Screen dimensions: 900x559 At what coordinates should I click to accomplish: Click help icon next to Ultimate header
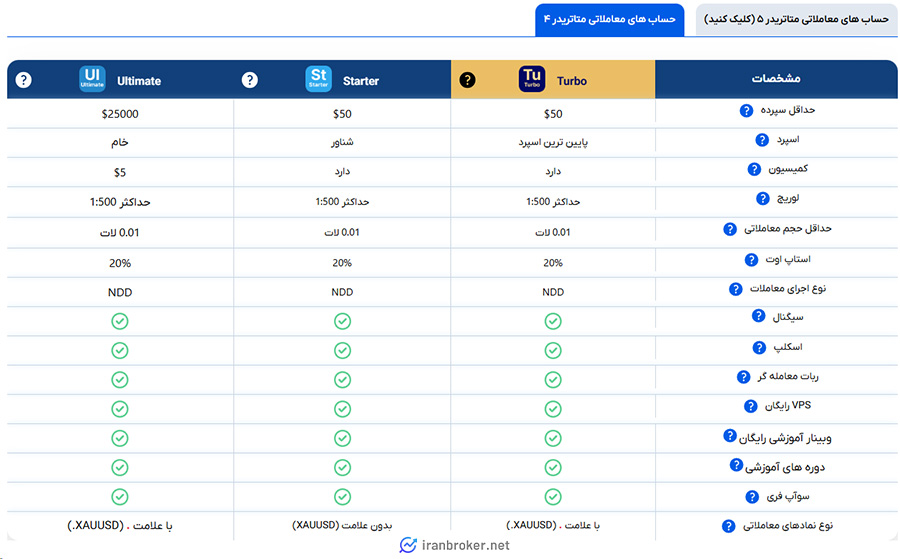pyautogui.click(x=24, y=80)
